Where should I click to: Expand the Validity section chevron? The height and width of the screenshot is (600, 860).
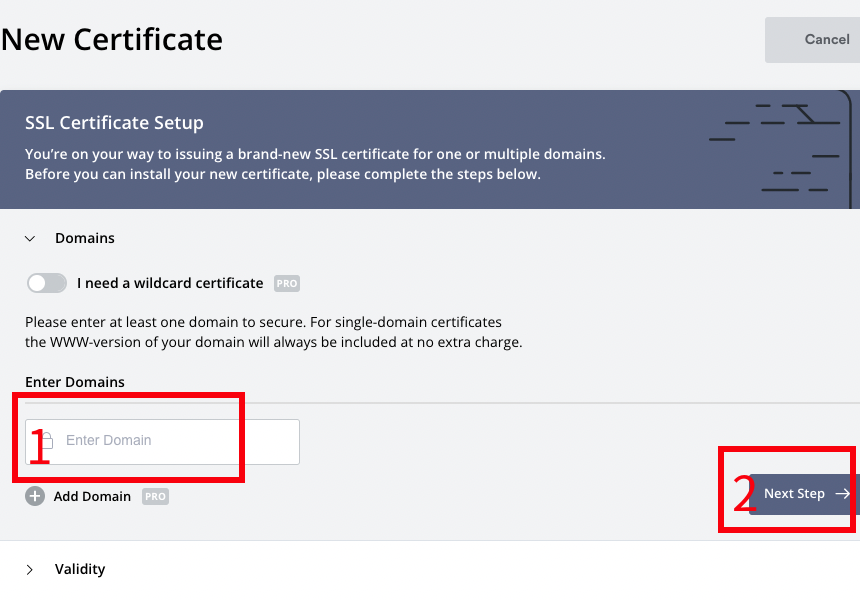[x=30, y=570]
